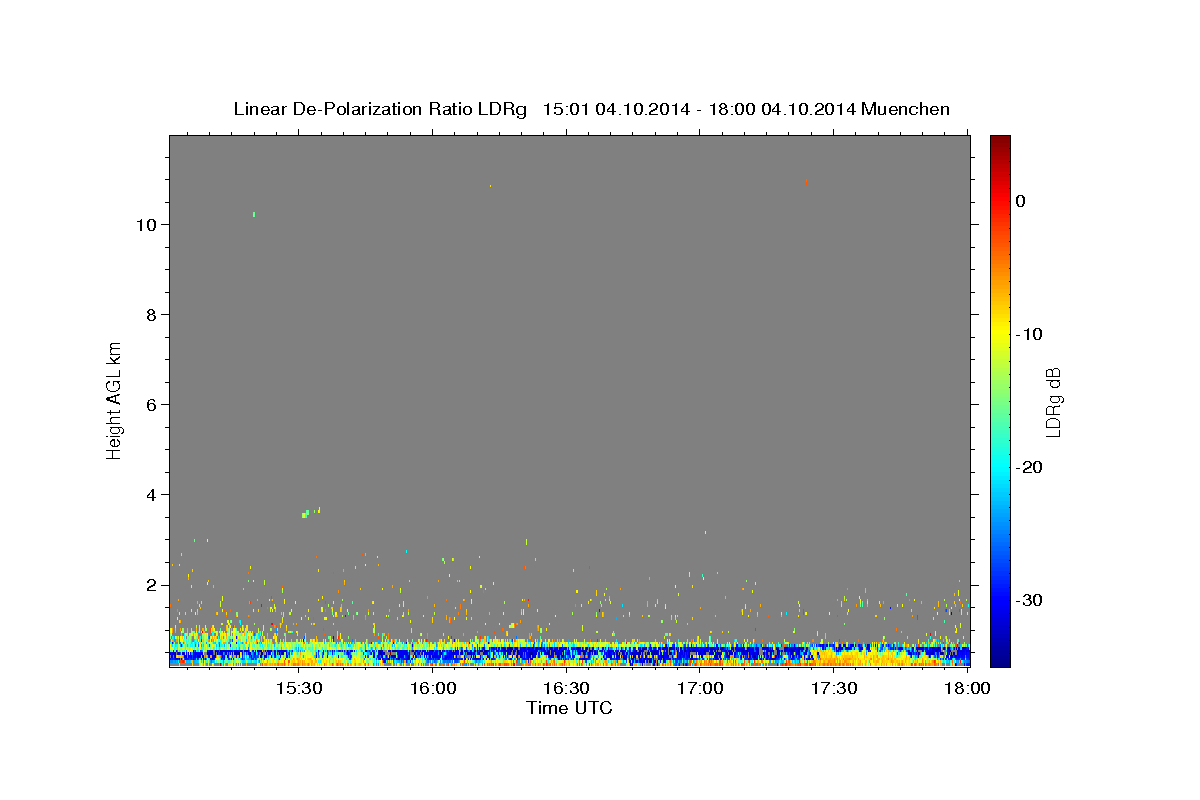The height and width of the screenshot is (800, 1200).
Task: Click the 16:00 time tick label
Action: click(x=433, y=689)
